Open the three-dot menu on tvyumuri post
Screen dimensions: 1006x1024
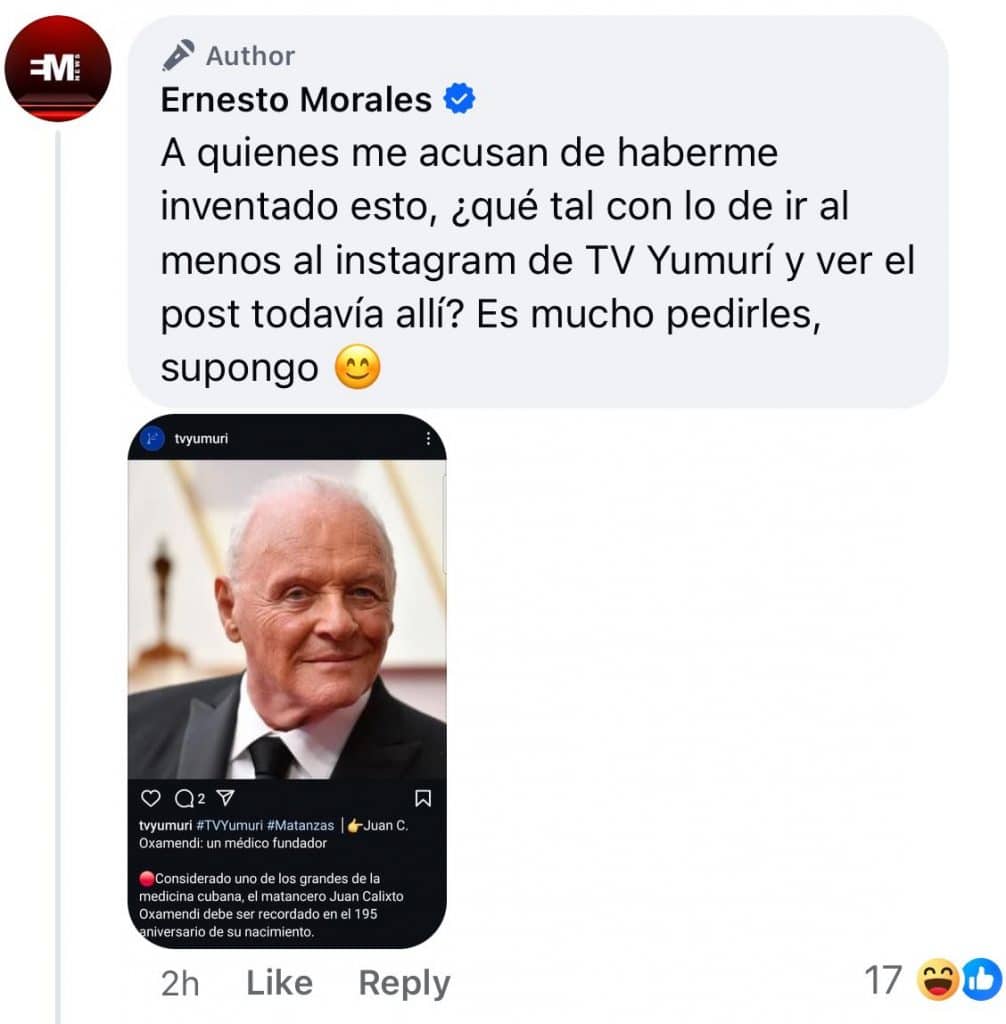click(428, 438)
